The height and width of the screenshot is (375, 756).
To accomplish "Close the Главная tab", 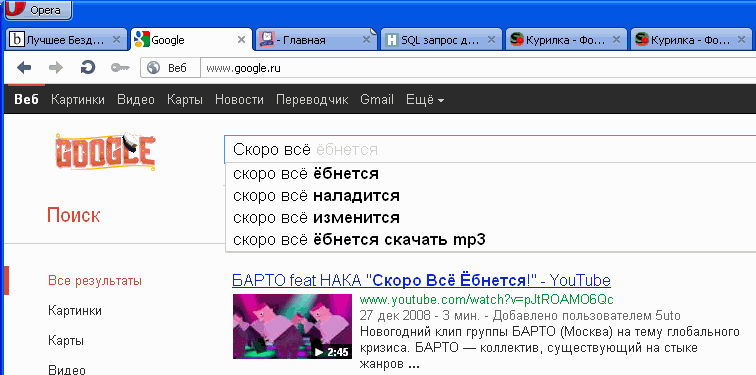I will coord(366,40).
